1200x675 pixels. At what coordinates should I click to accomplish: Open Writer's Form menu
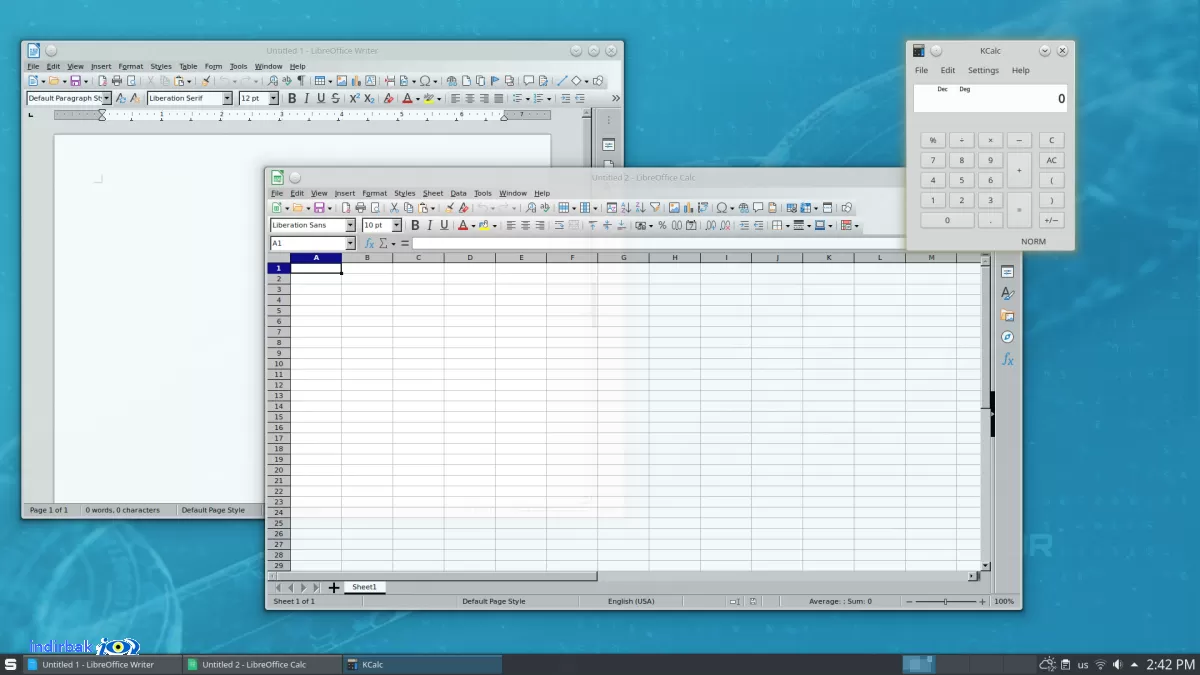(x=212, y=66)
